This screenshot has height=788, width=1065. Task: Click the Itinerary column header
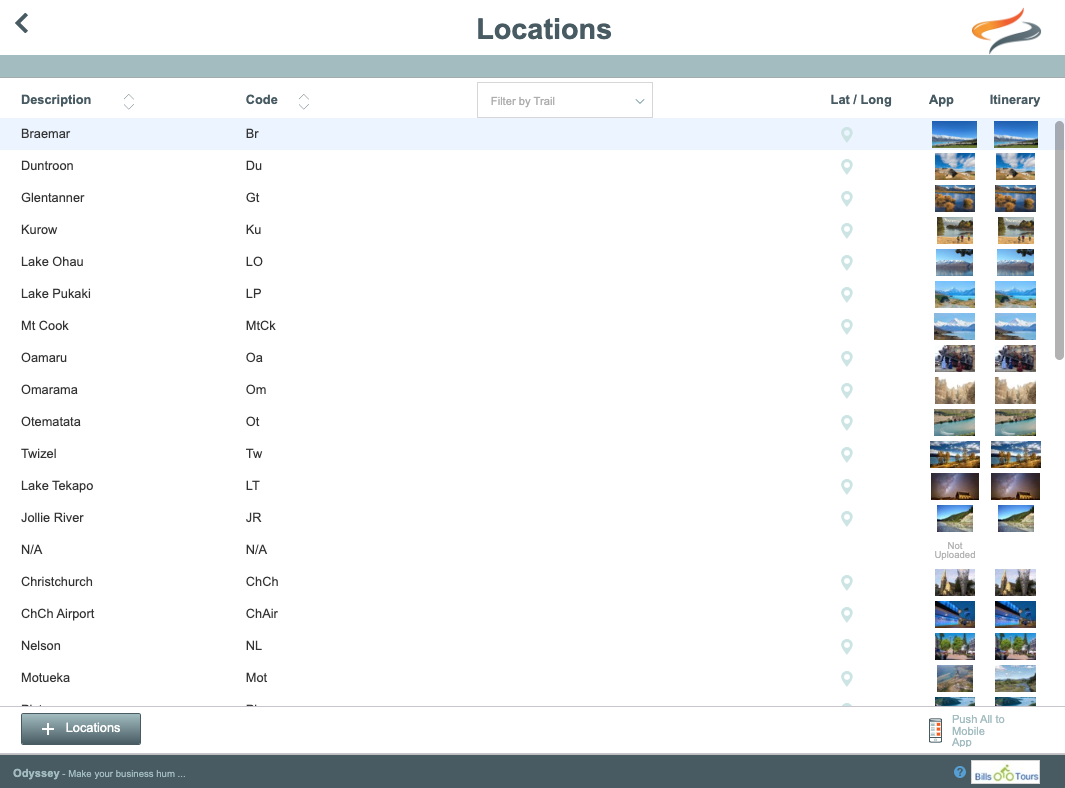point(1014,100)
